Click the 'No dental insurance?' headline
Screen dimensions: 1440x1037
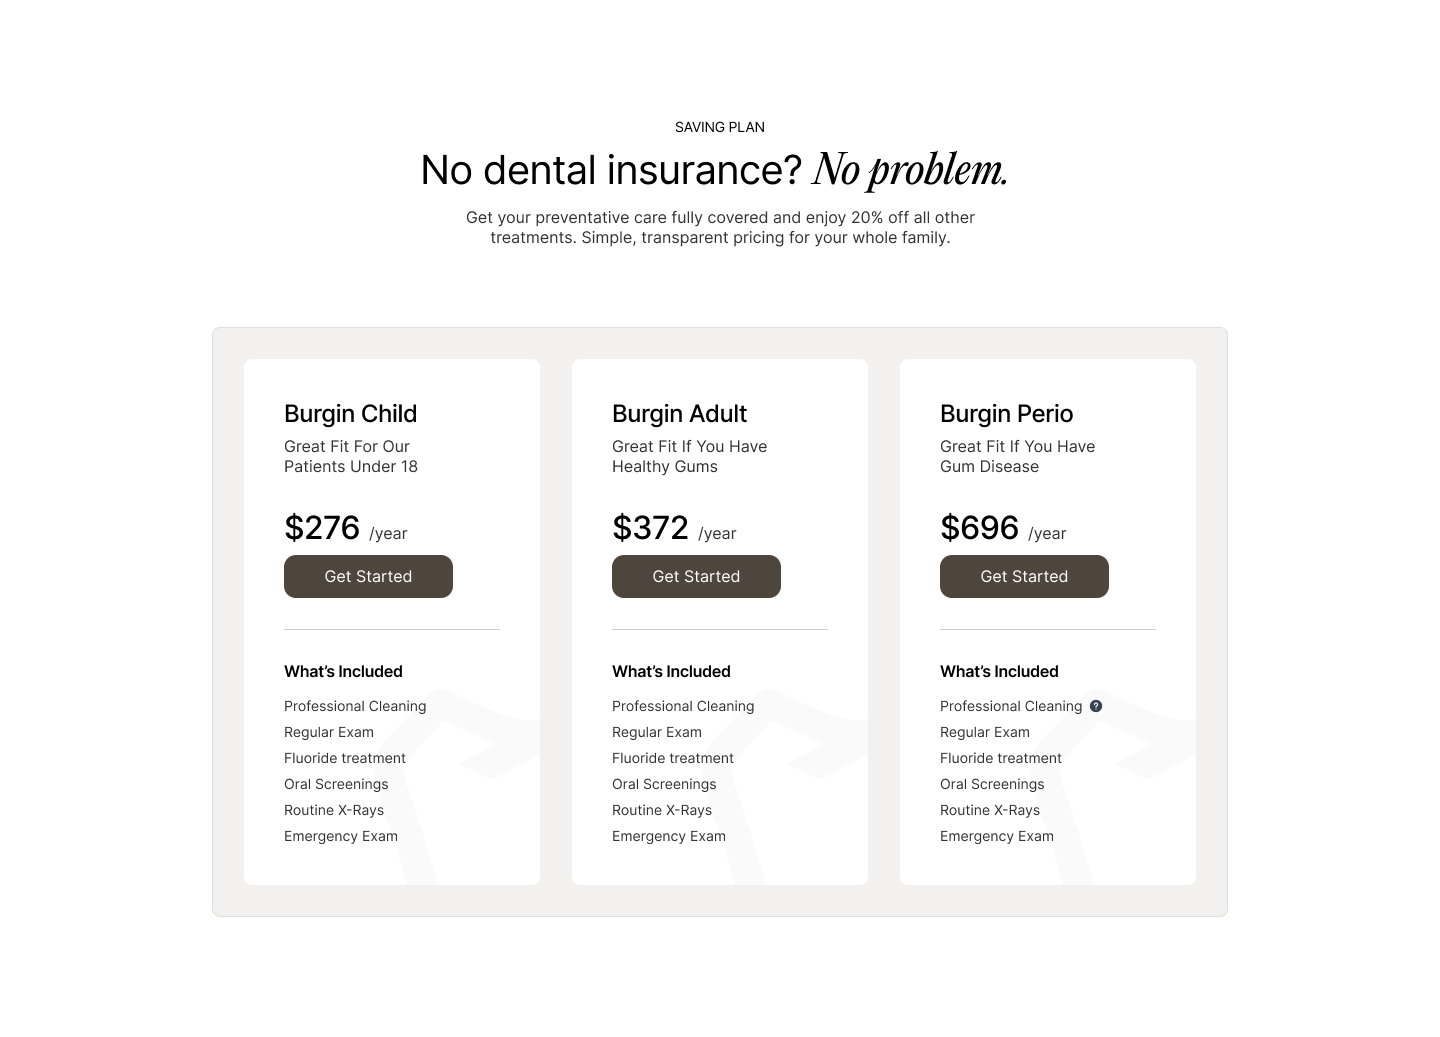611,170
